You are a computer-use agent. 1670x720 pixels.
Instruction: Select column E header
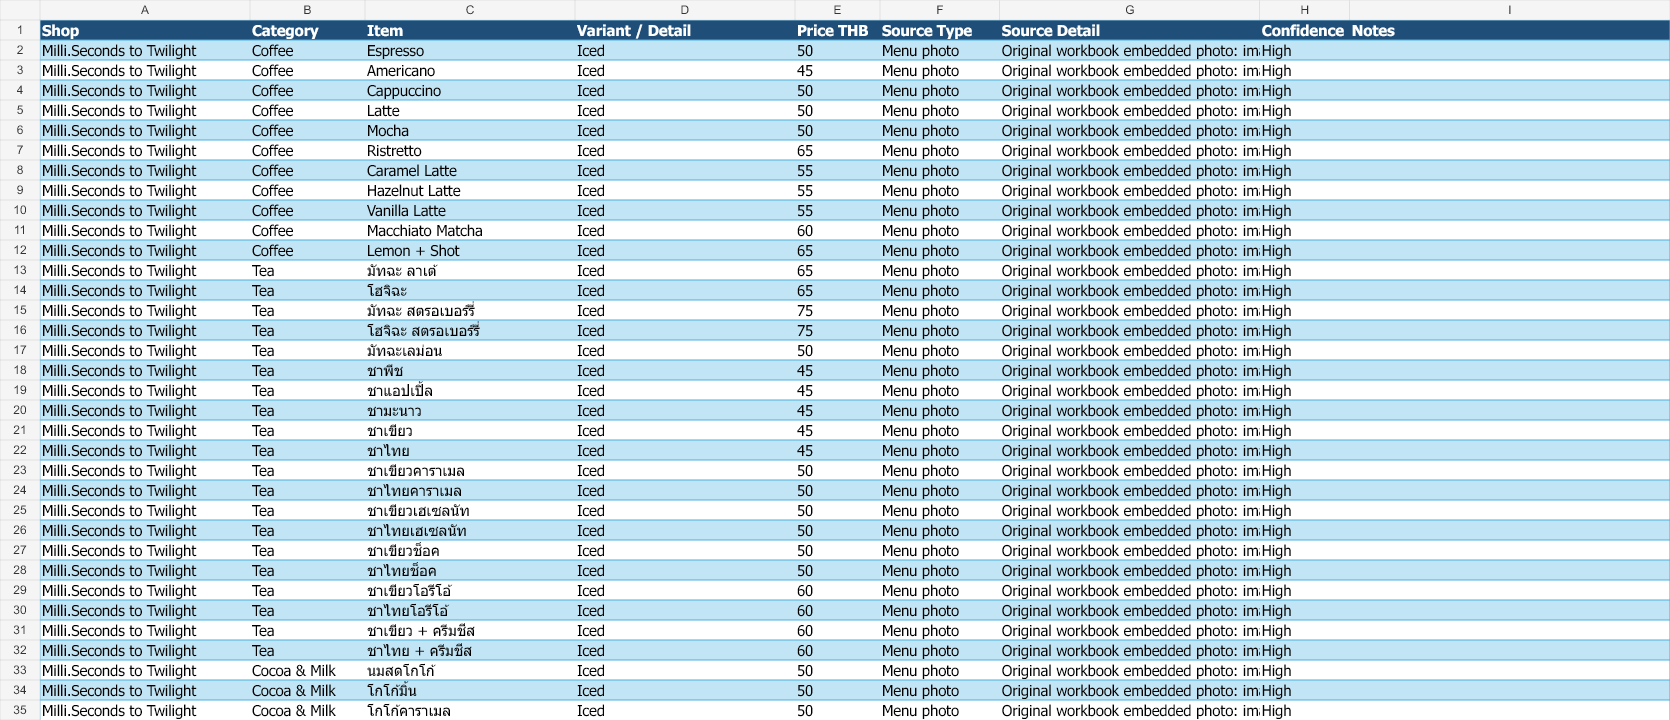click(x=837, y=10)
